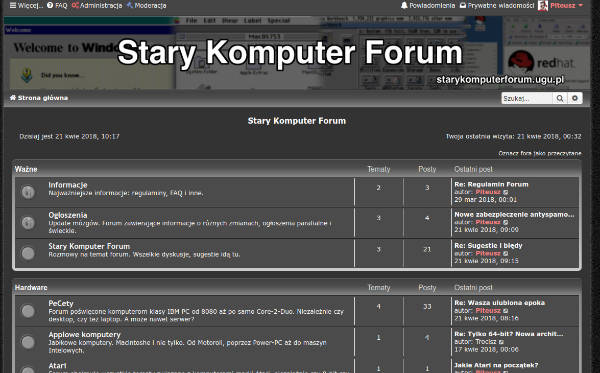Open last post Re: Regulamin Forum
The image size is (600, 373).
point(491,184)
